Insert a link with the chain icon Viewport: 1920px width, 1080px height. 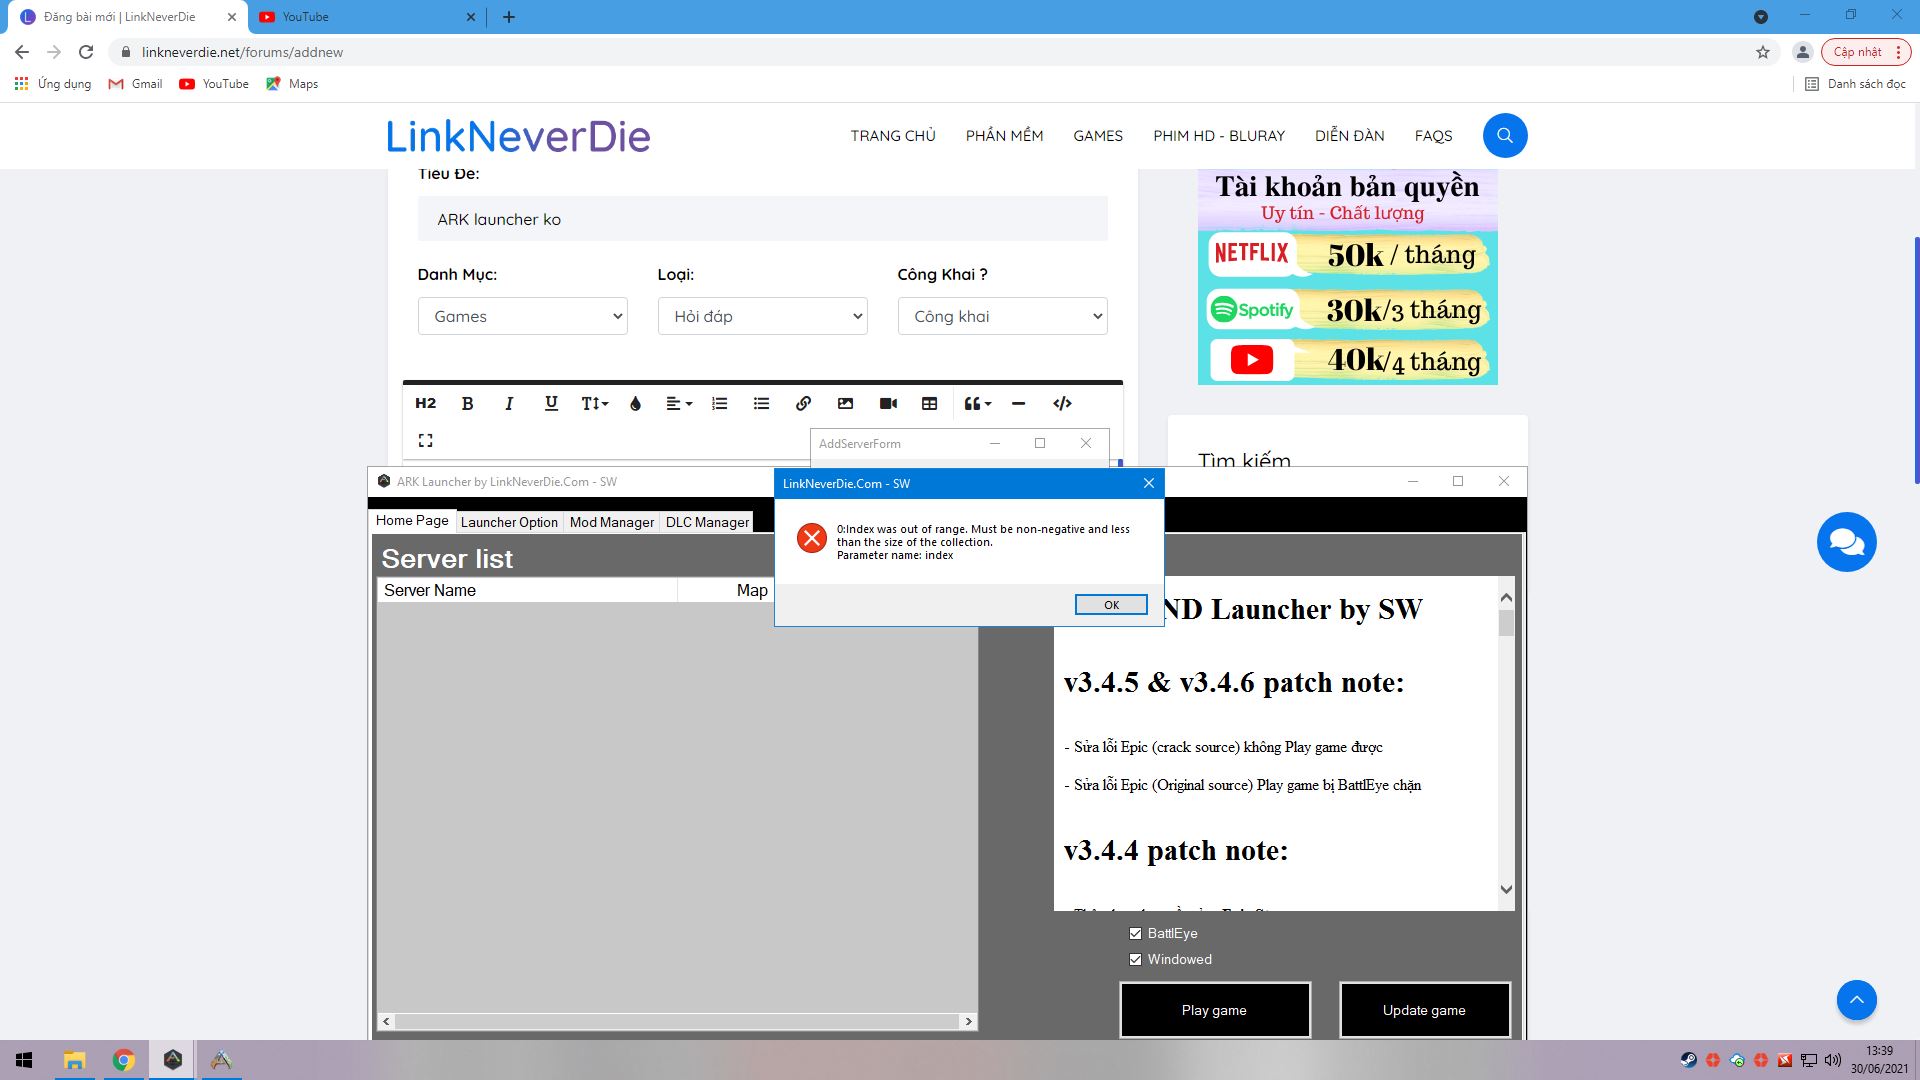coord(803,404)
